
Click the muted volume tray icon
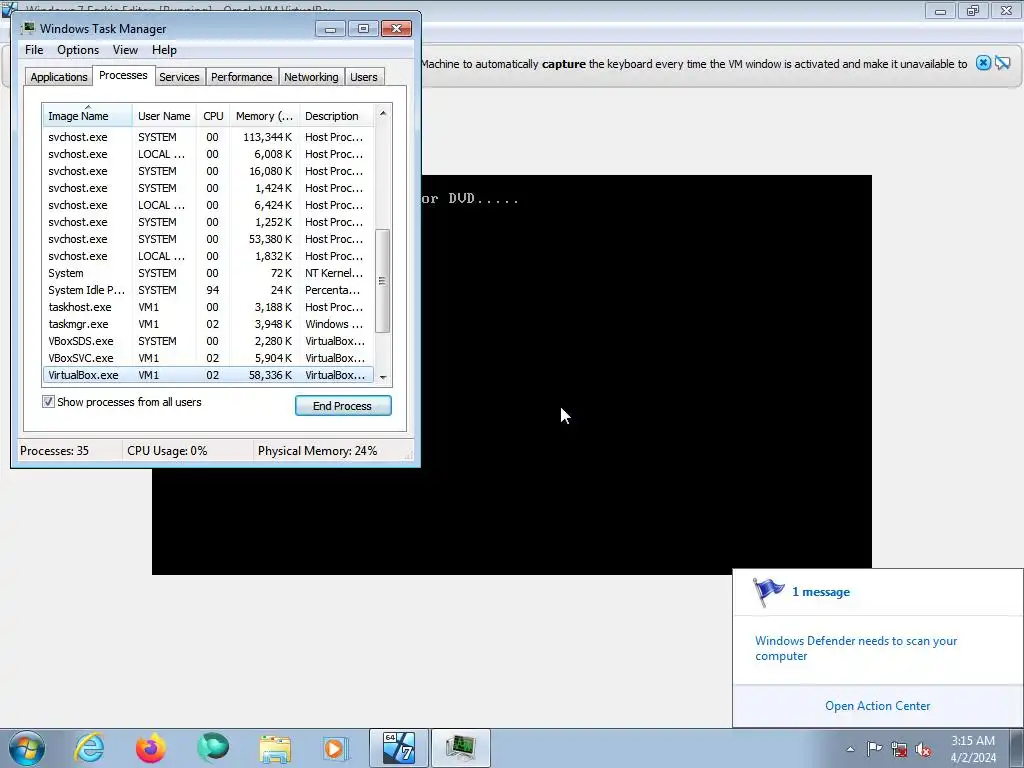[923, 749]
